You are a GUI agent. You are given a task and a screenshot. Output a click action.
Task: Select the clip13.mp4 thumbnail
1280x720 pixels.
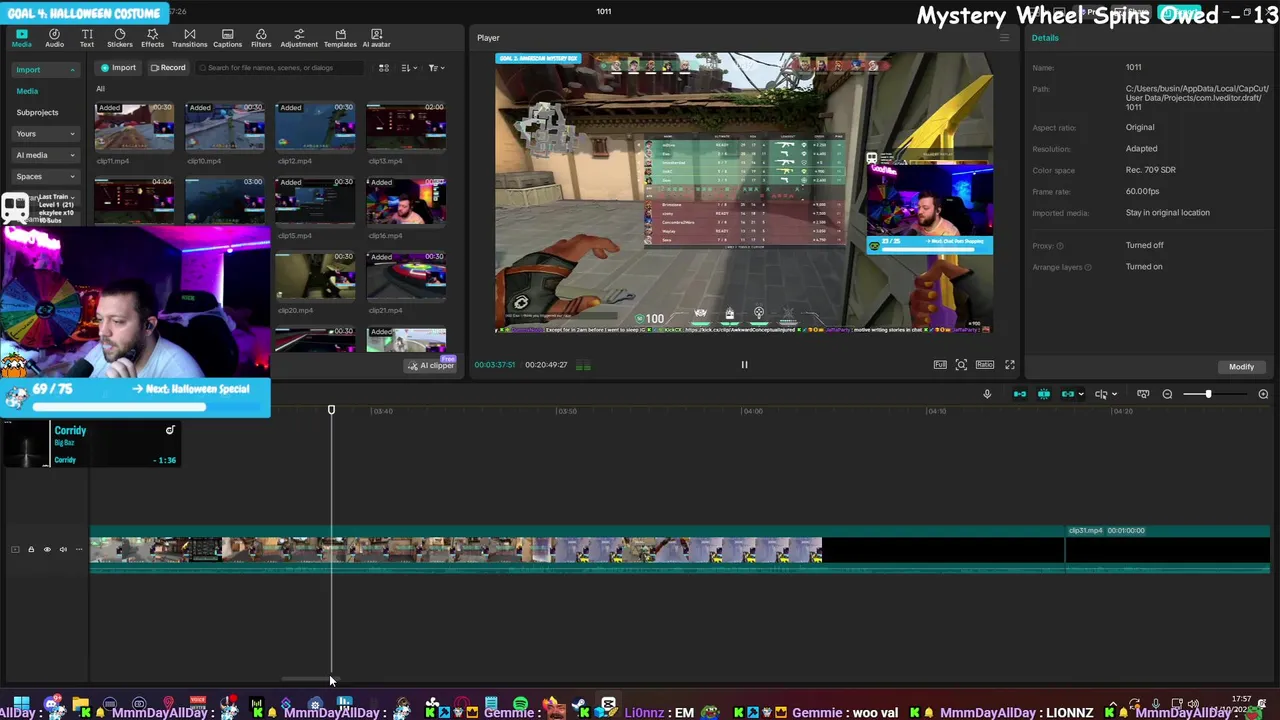click(406, 127)
